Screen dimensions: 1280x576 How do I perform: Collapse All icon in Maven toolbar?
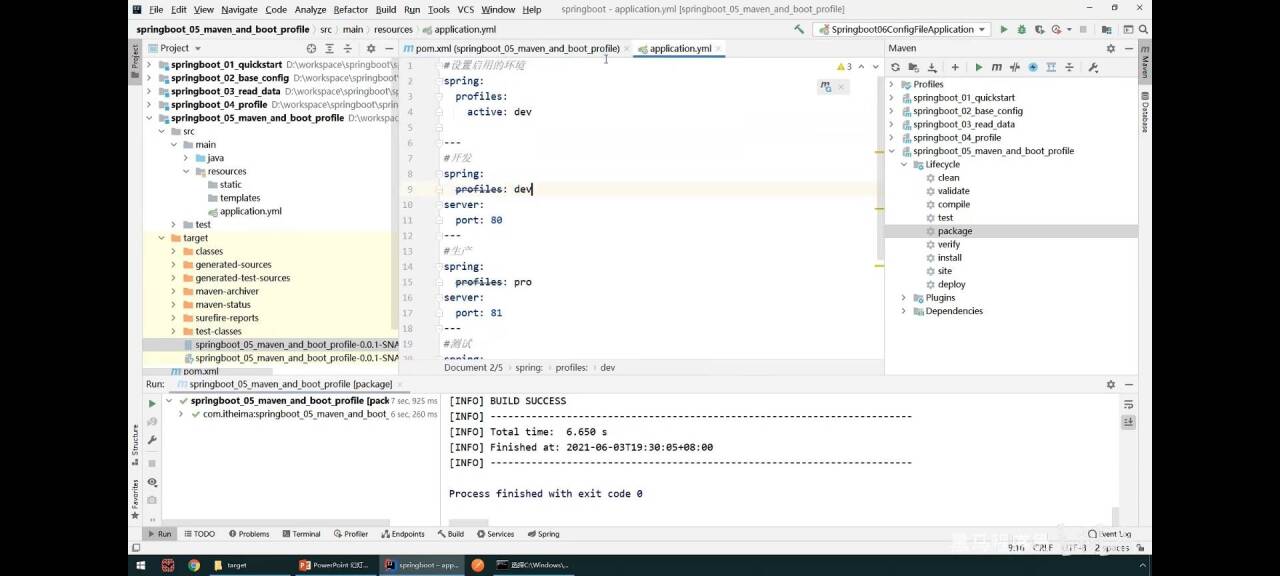[1069, 67]
